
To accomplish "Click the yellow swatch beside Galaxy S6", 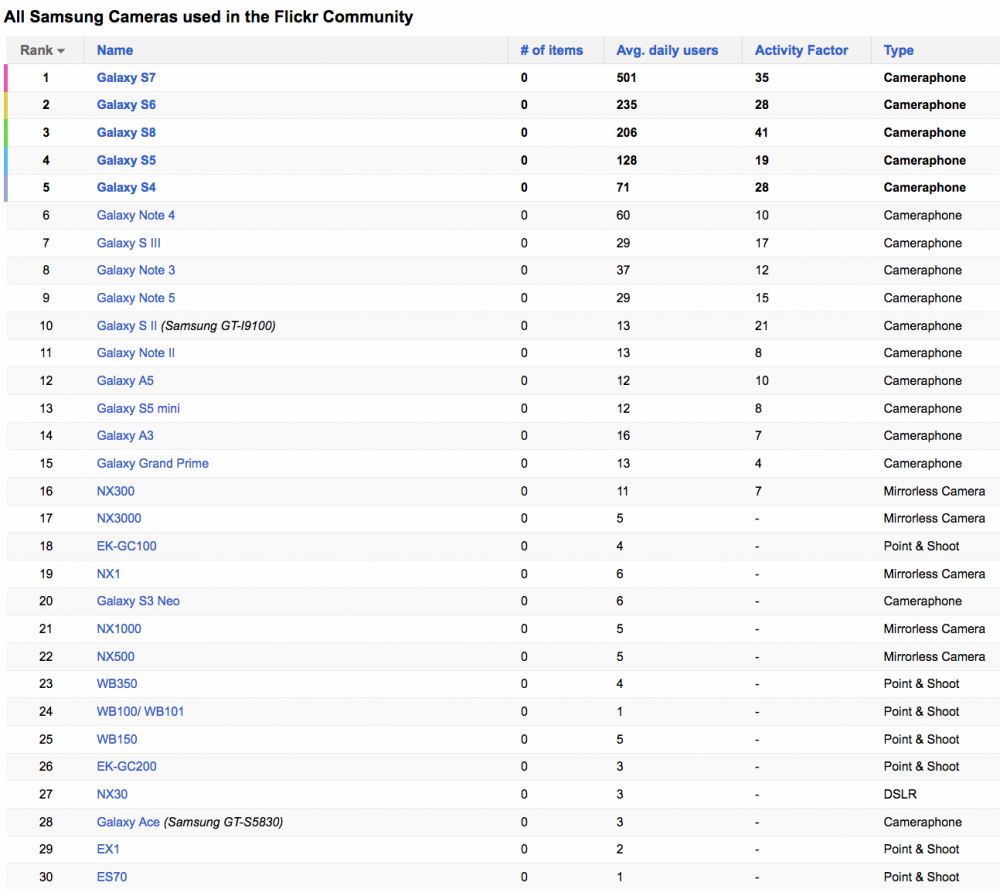I will coord(6,105).
